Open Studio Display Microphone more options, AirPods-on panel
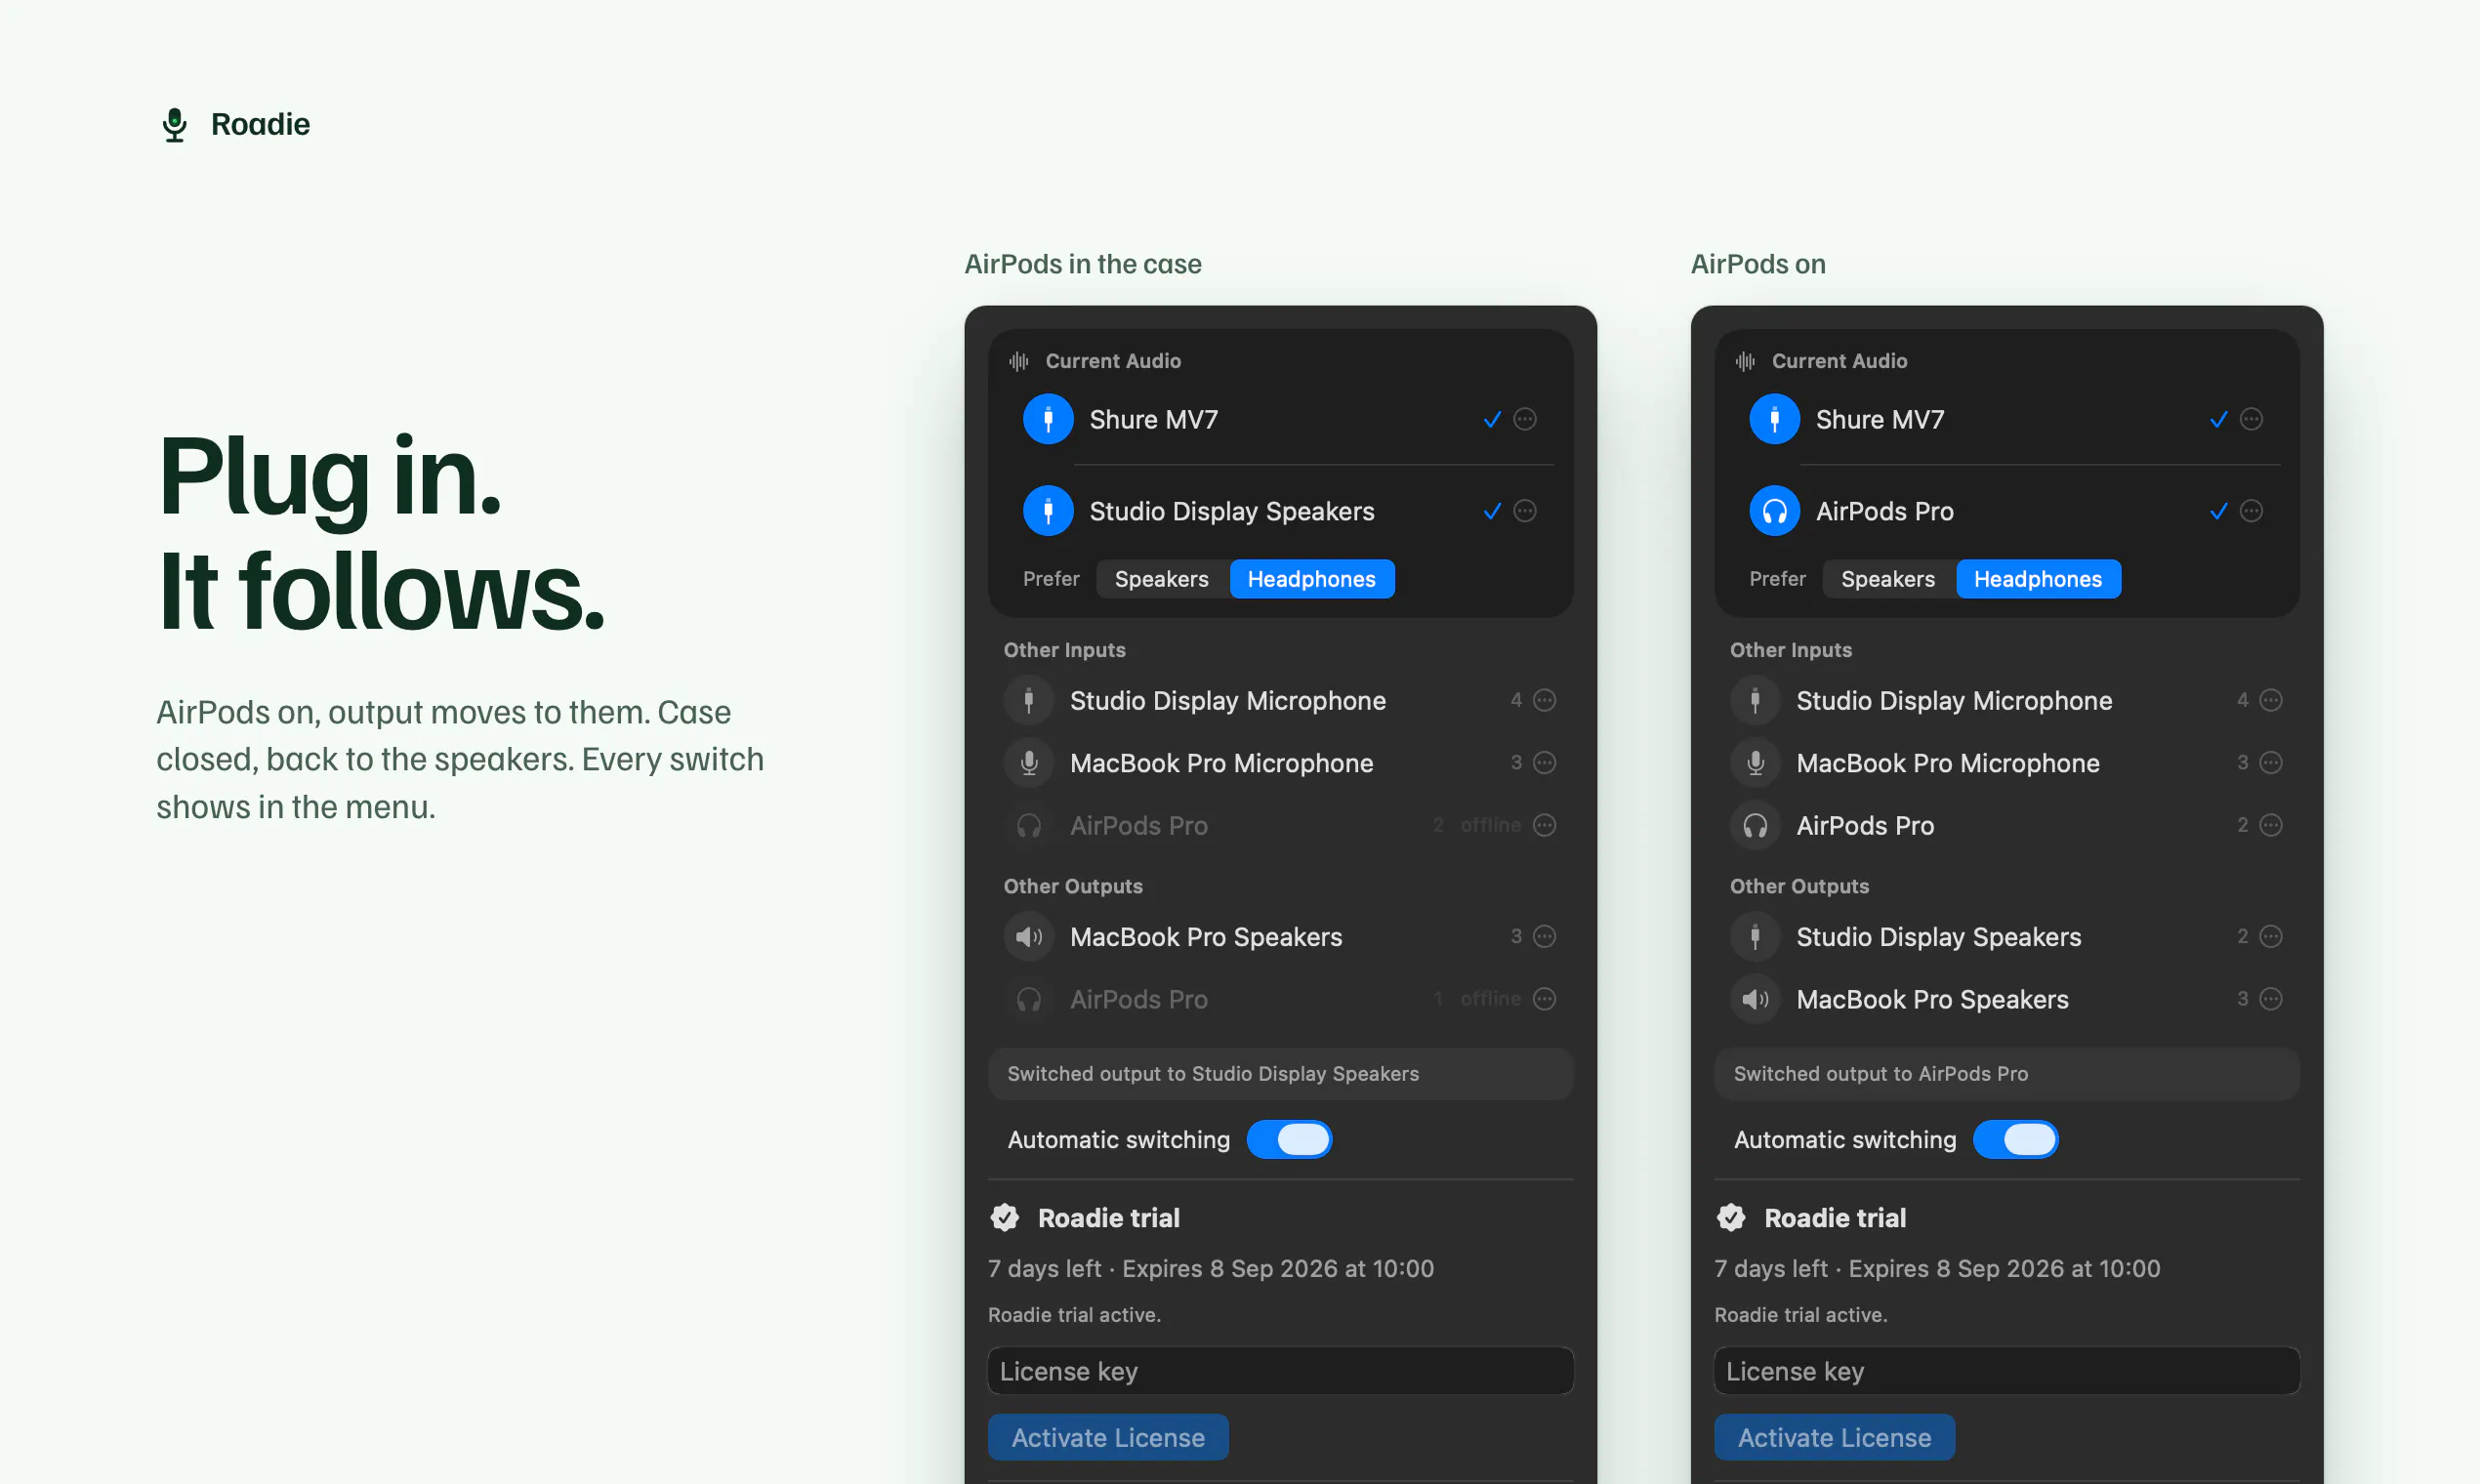Screen dimensions: 2480x1484 2272,700
